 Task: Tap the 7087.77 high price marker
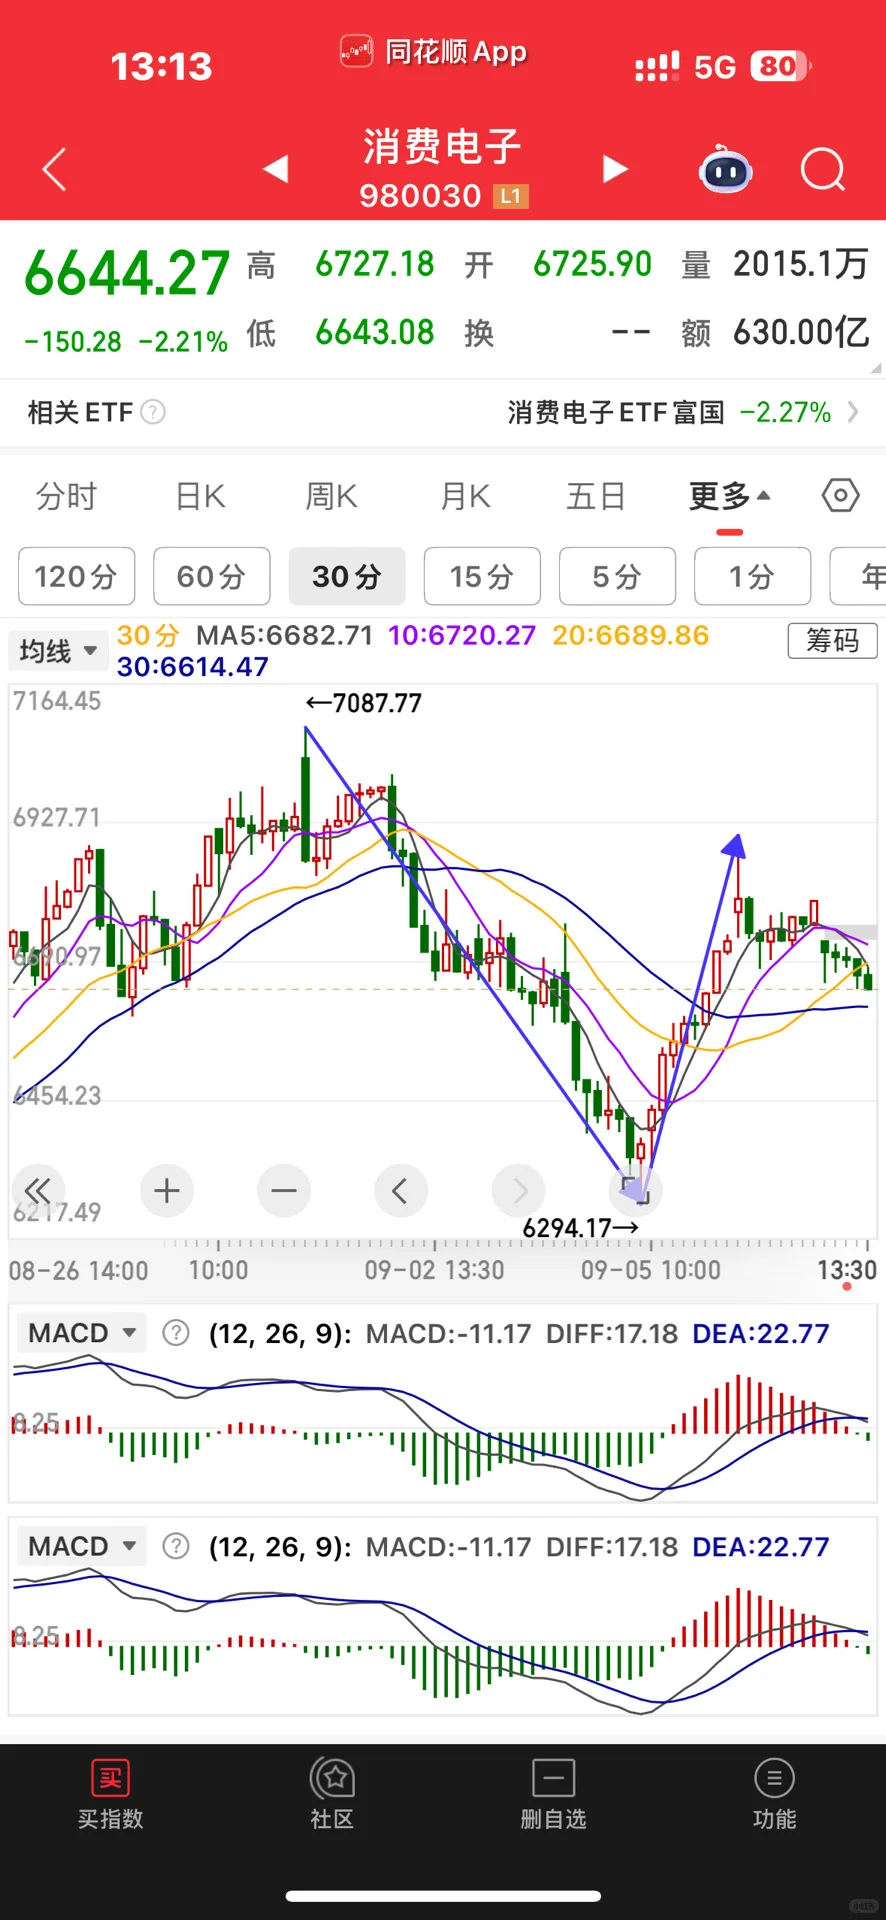pyautogui.click(x=364, y=703)
